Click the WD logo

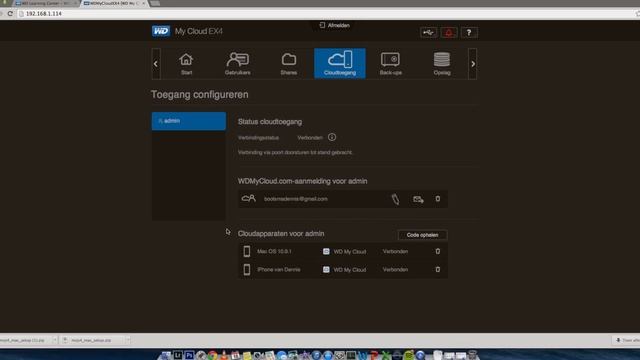(x=161, y=31)
